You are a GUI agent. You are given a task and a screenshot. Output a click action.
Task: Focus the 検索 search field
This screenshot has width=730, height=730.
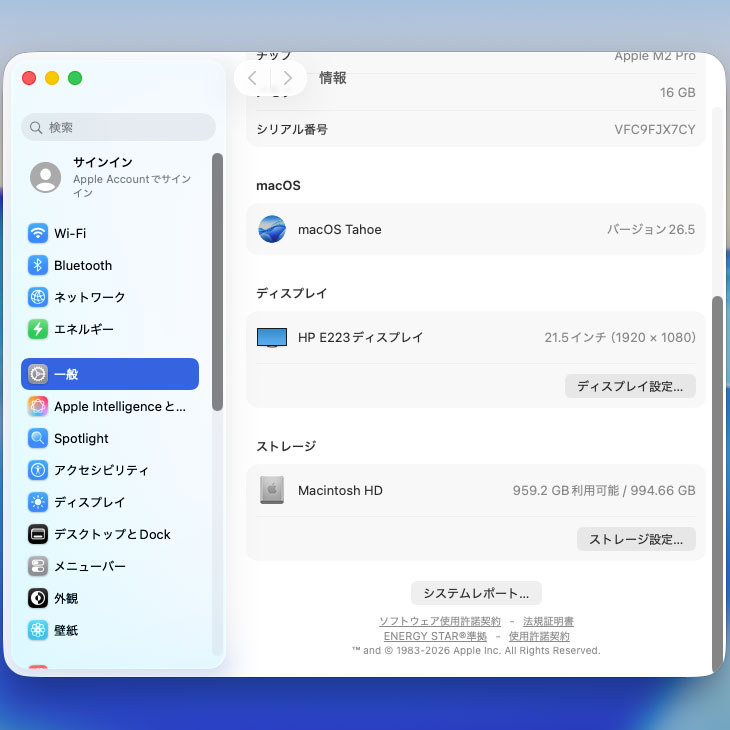tap(118, 127)
